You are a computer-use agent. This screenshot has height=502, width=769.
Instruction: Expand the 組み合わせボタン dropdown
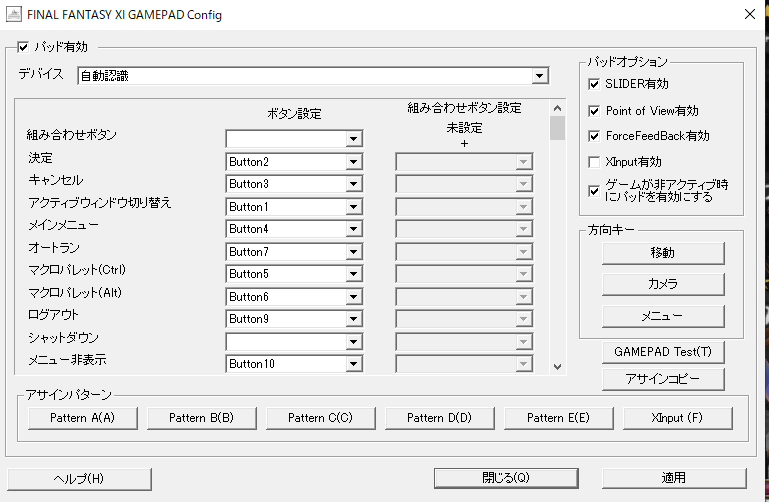(x=353, y=139)
